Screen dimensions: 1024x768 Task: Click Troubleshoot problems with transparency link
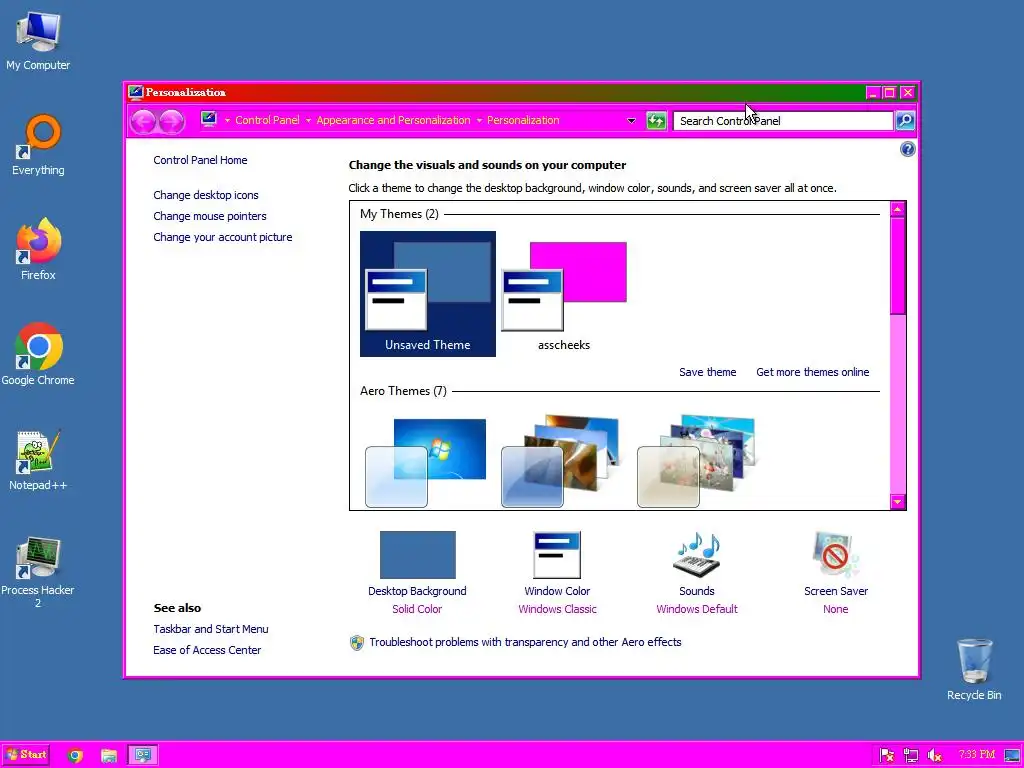coord(525,642)
